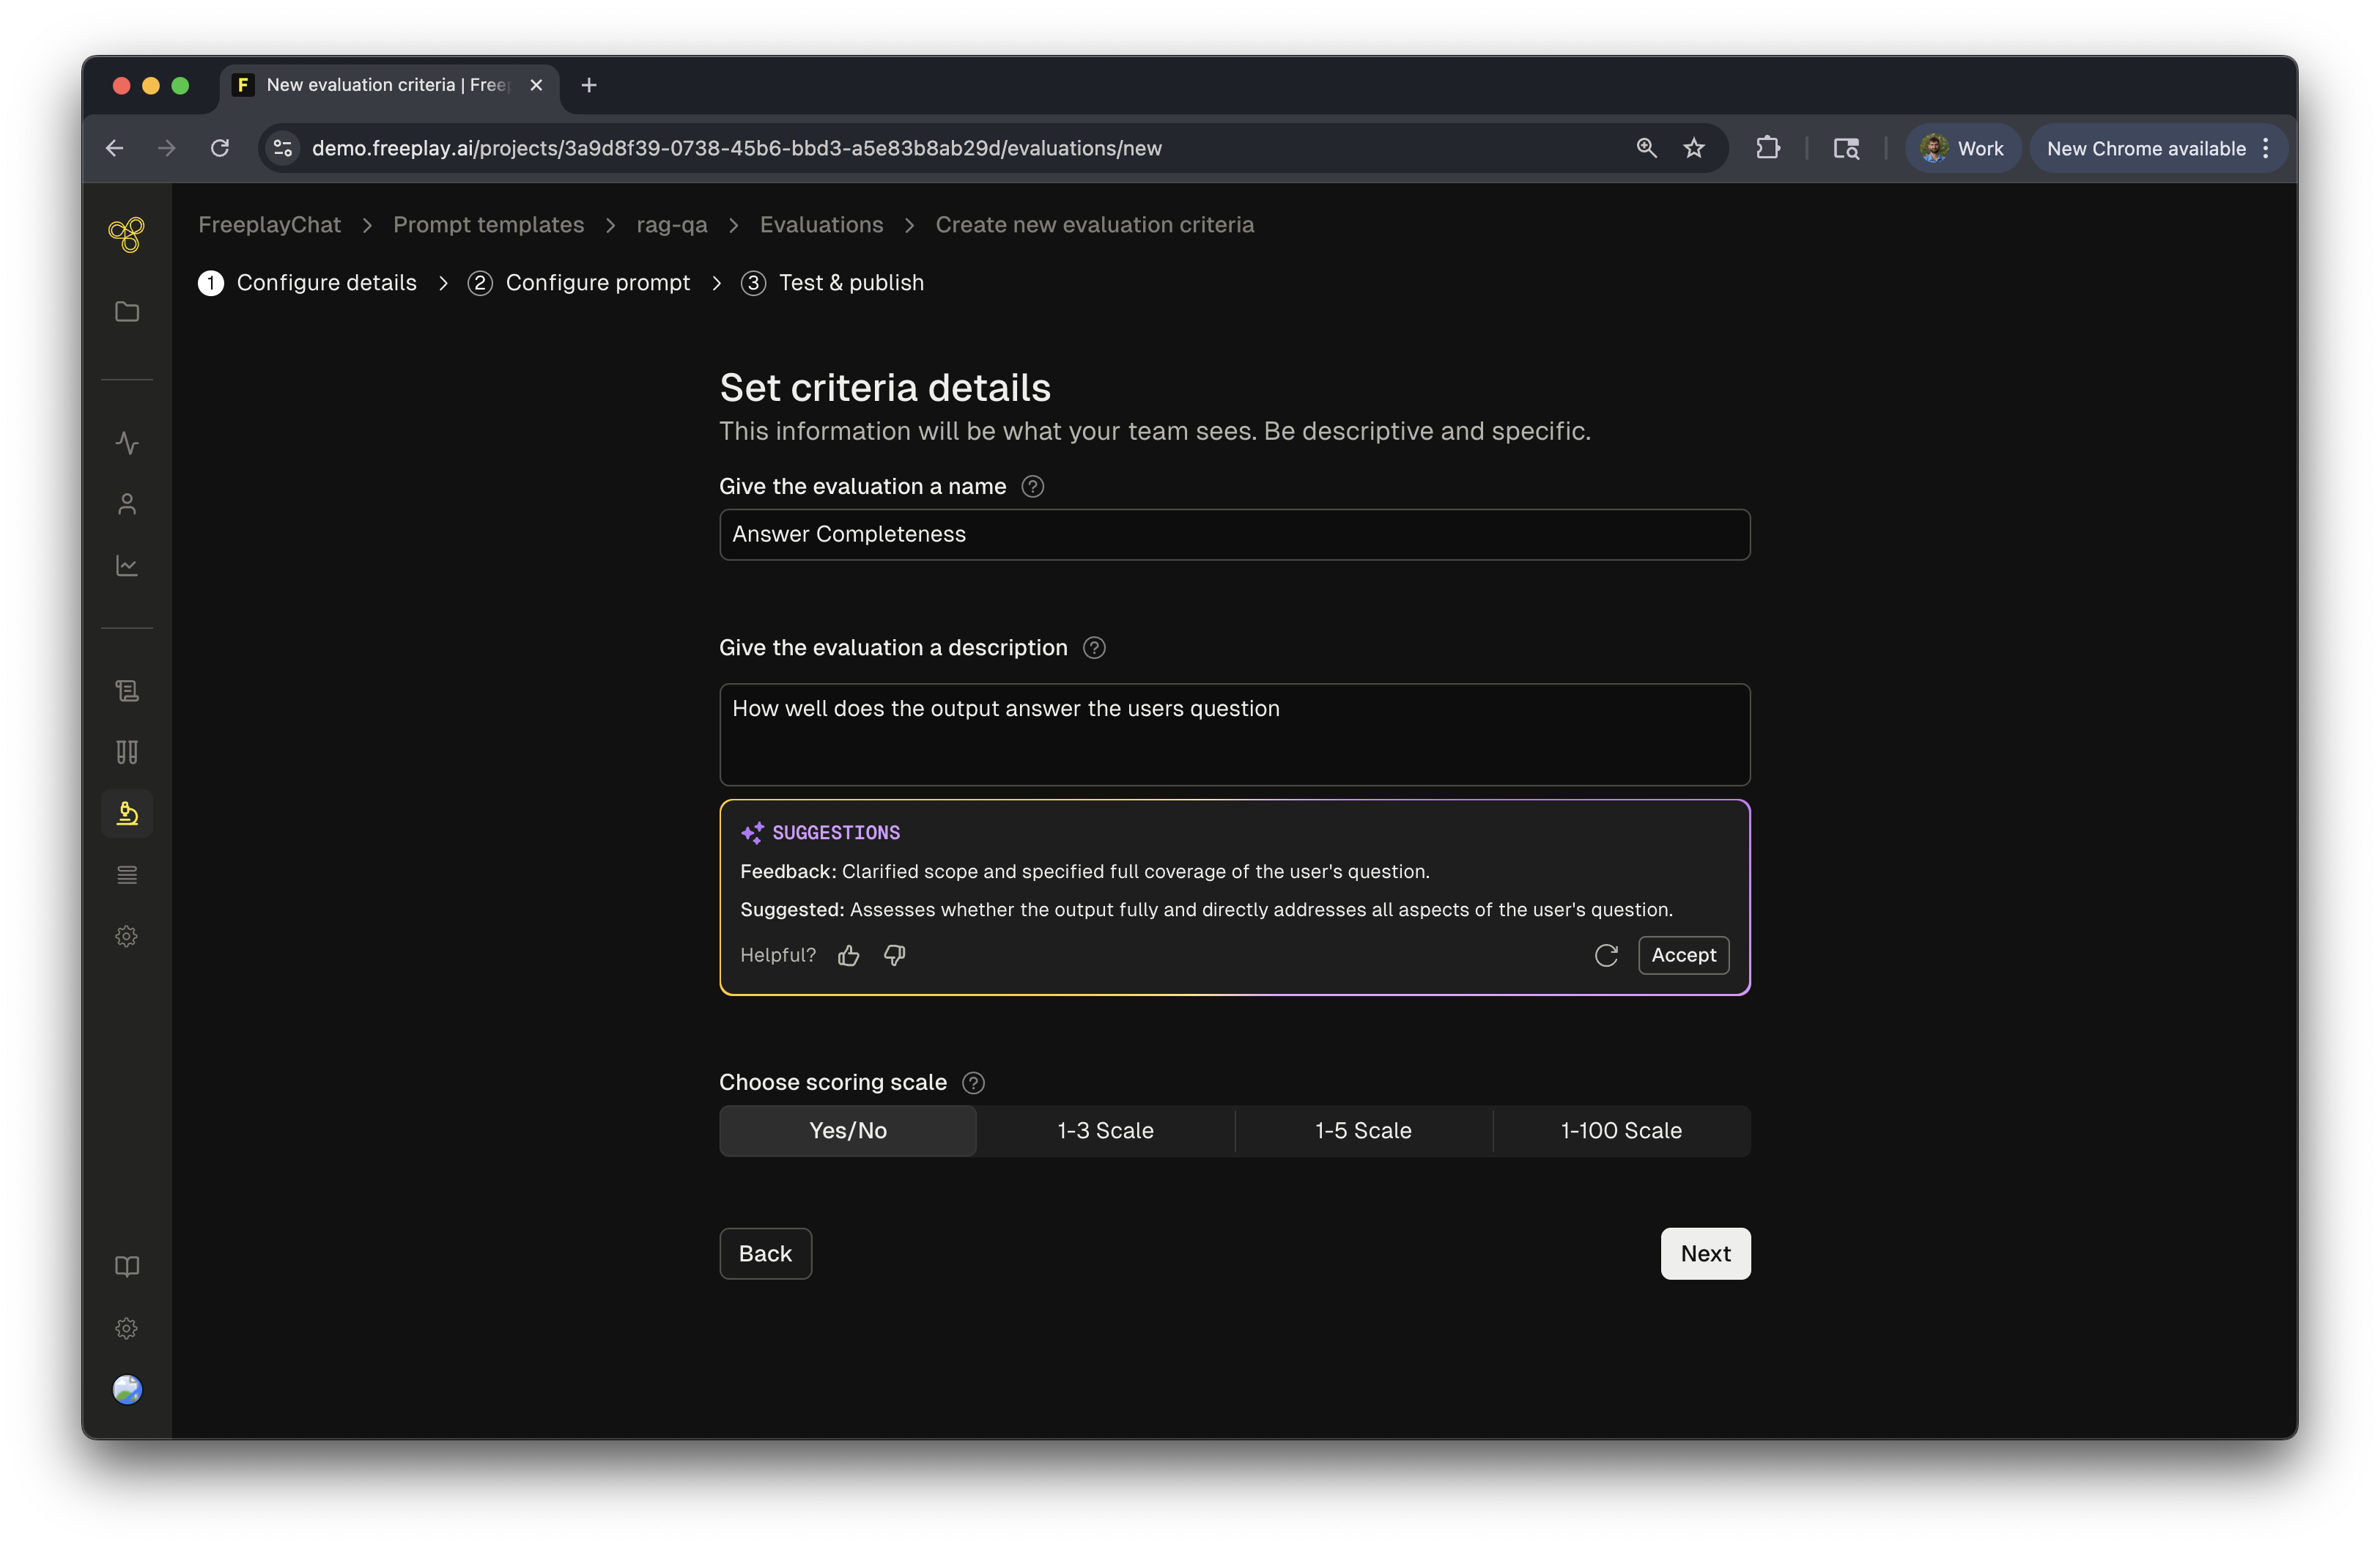
Task: Click the folder icon in sidebar
Action: tap(127, 312)
